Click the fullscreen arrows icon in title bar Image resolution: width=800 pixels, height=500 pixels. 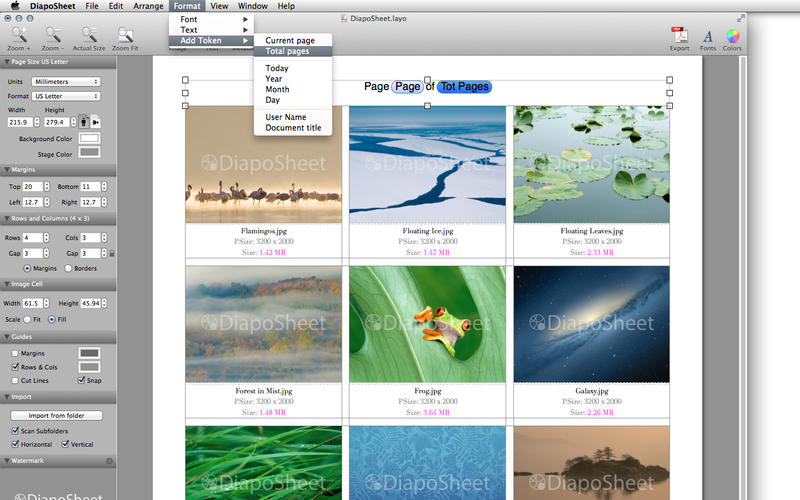(740, 18)
